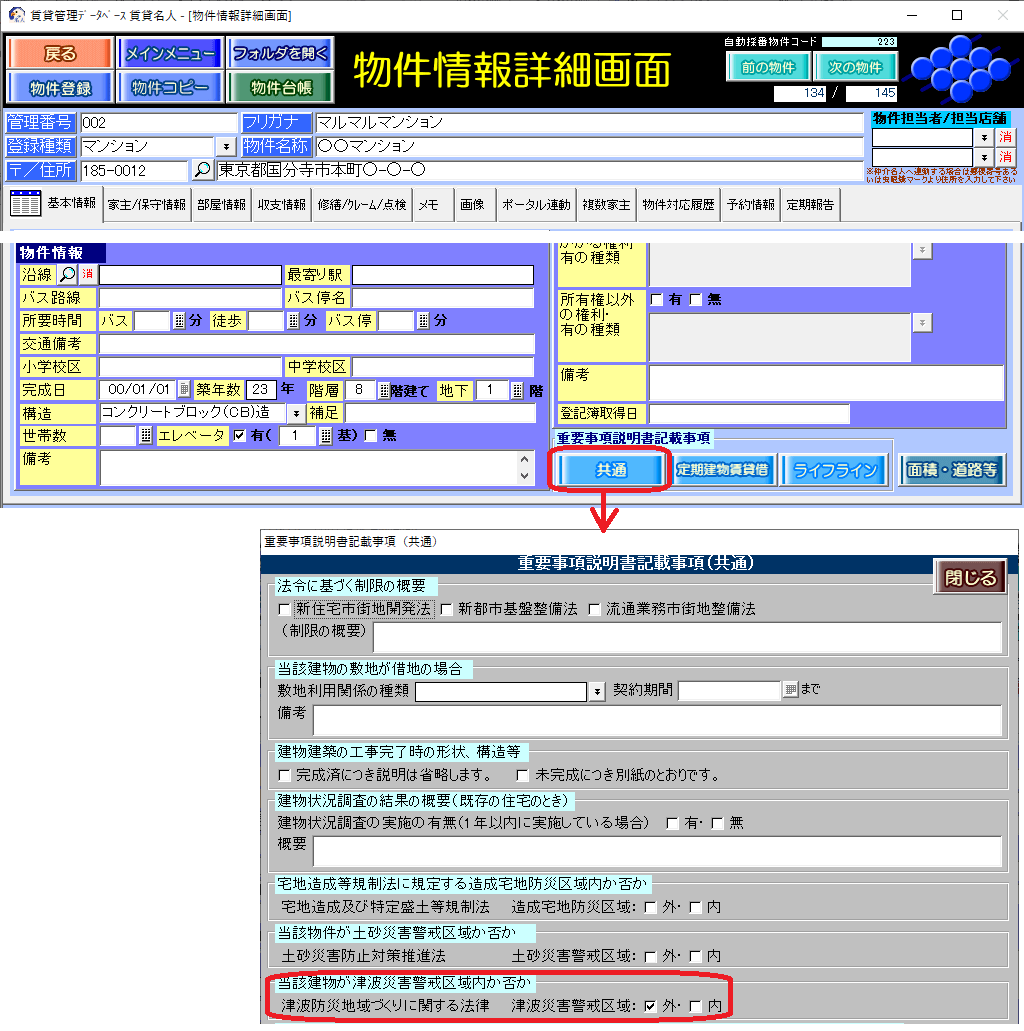Click the red 消 icon beside 沿線
Screen dimensions: 1024x1031
[88, 274]
